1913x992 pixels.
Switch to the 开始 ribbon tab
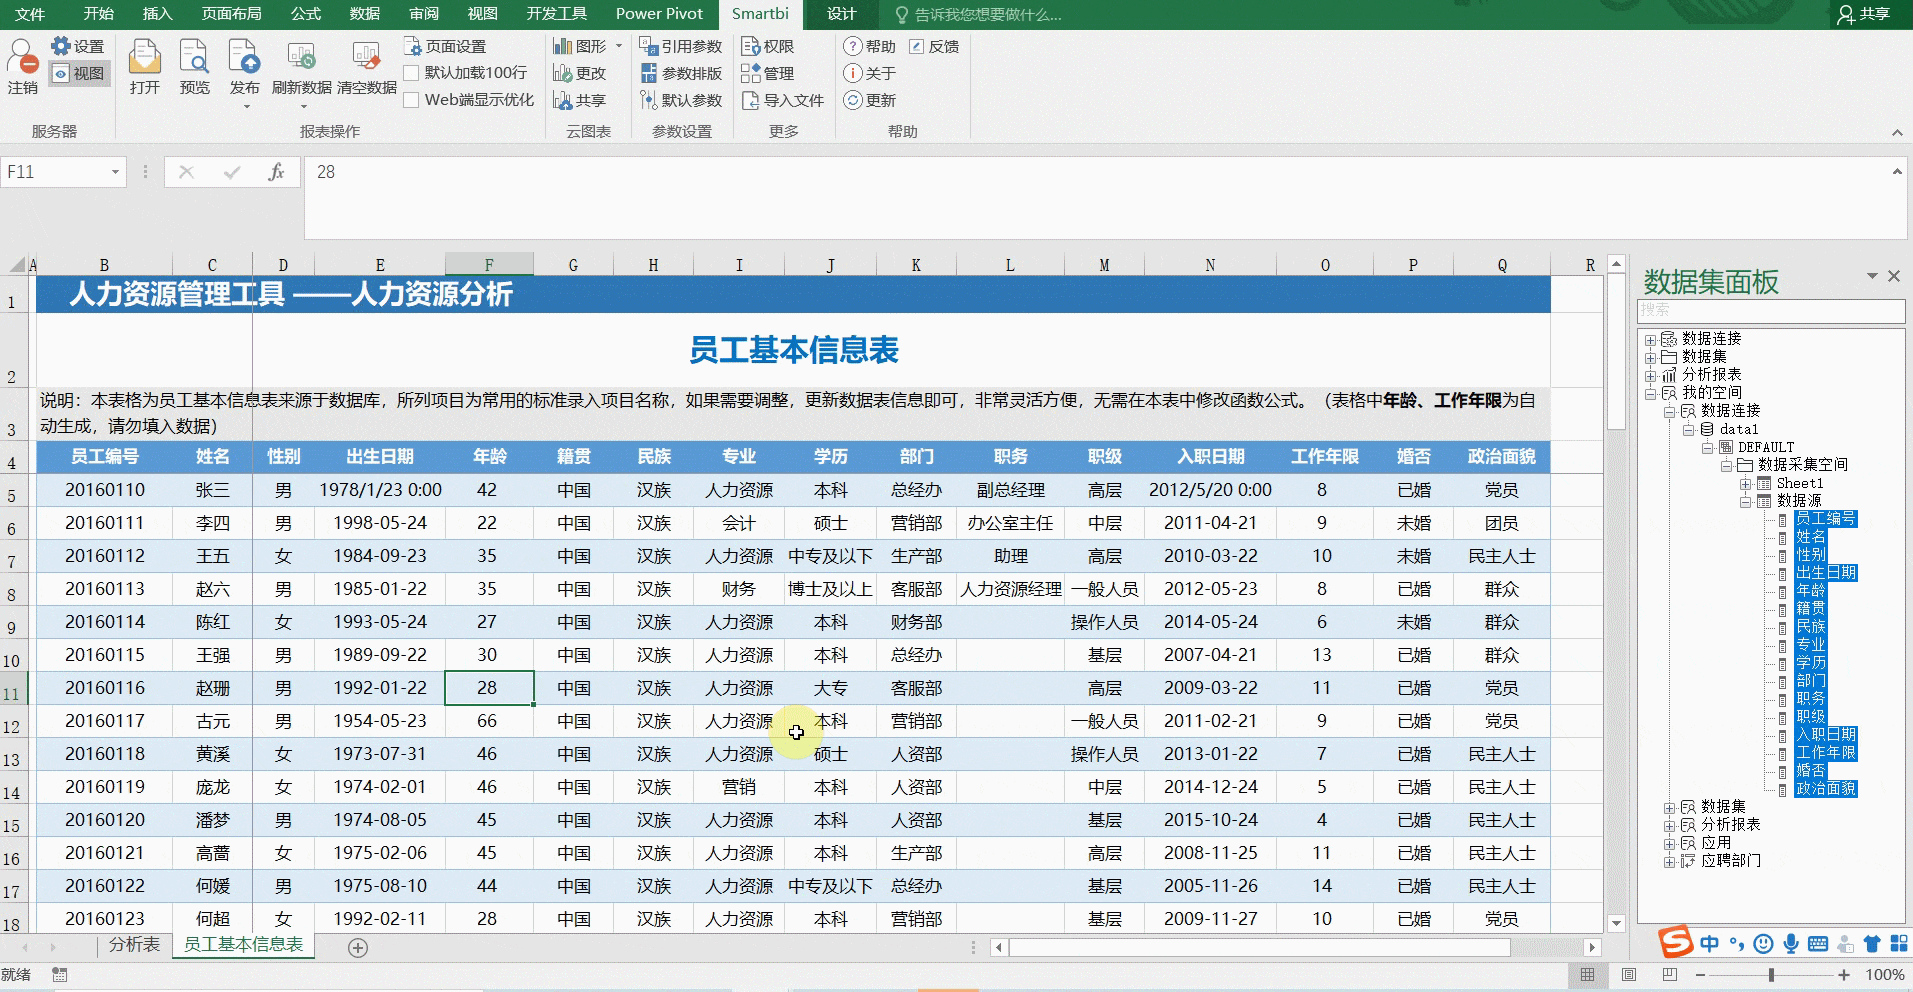point(98,13)
